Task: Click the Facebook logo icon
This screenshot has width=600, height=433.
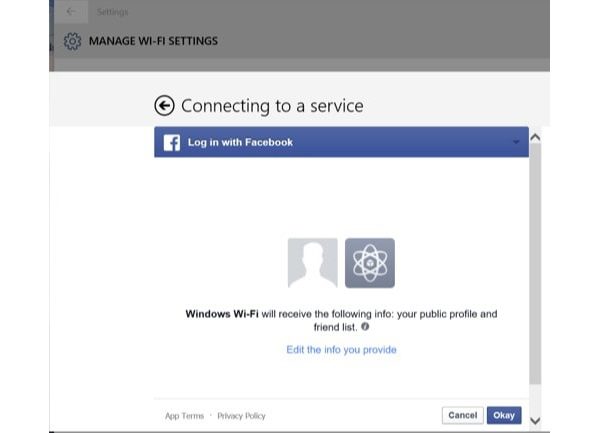Action: click(172, 143)
